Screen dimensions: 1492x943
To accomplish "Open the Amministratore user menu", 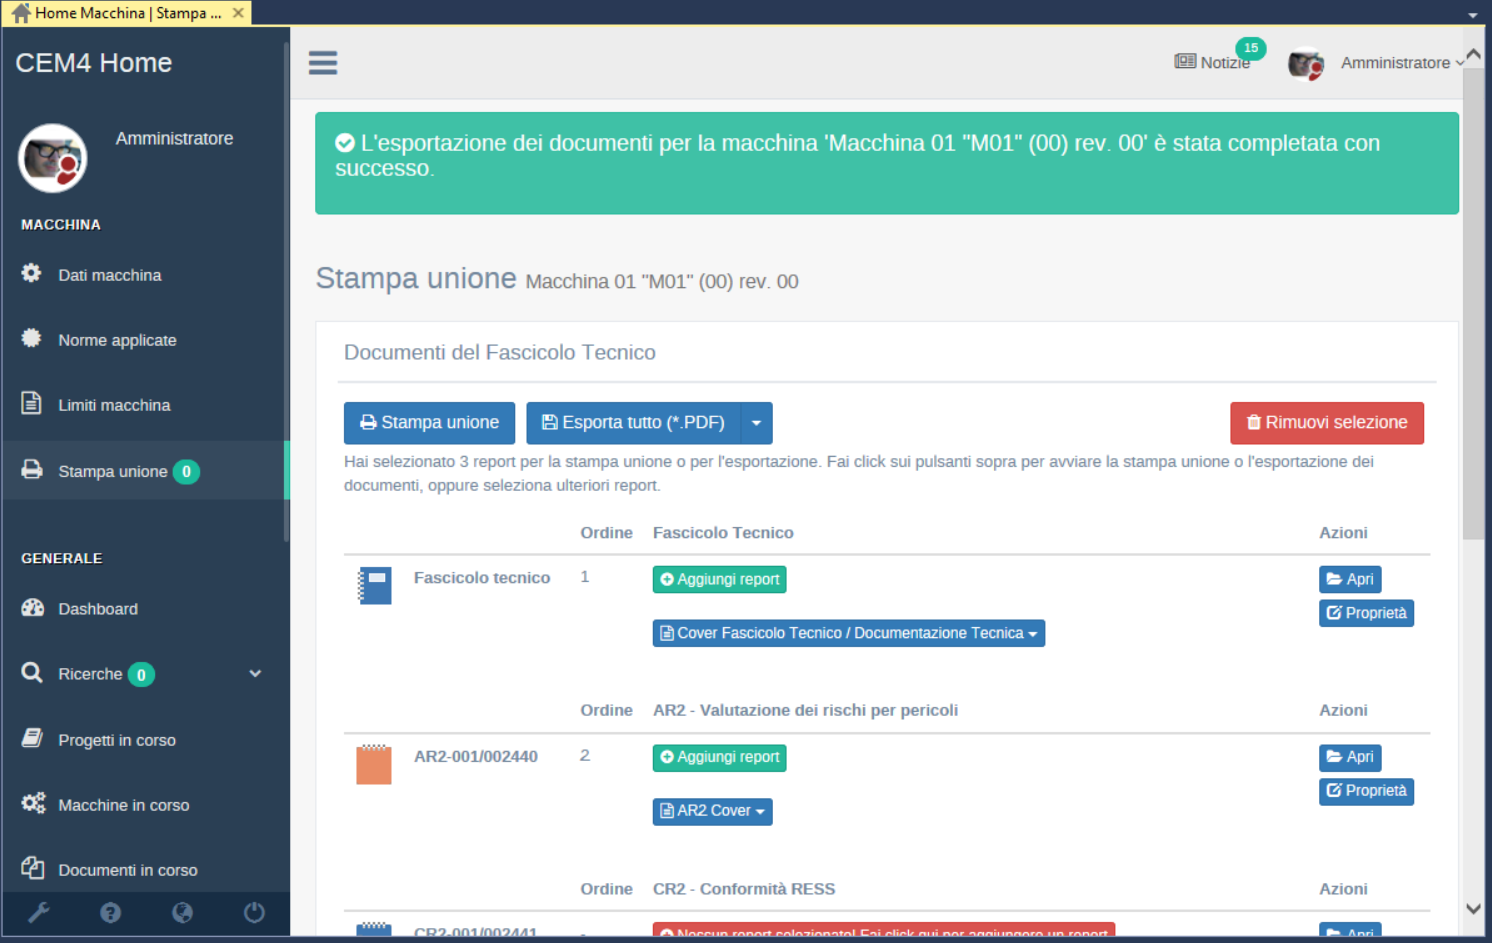I will pyautogui.click(x=1400, y=63).
